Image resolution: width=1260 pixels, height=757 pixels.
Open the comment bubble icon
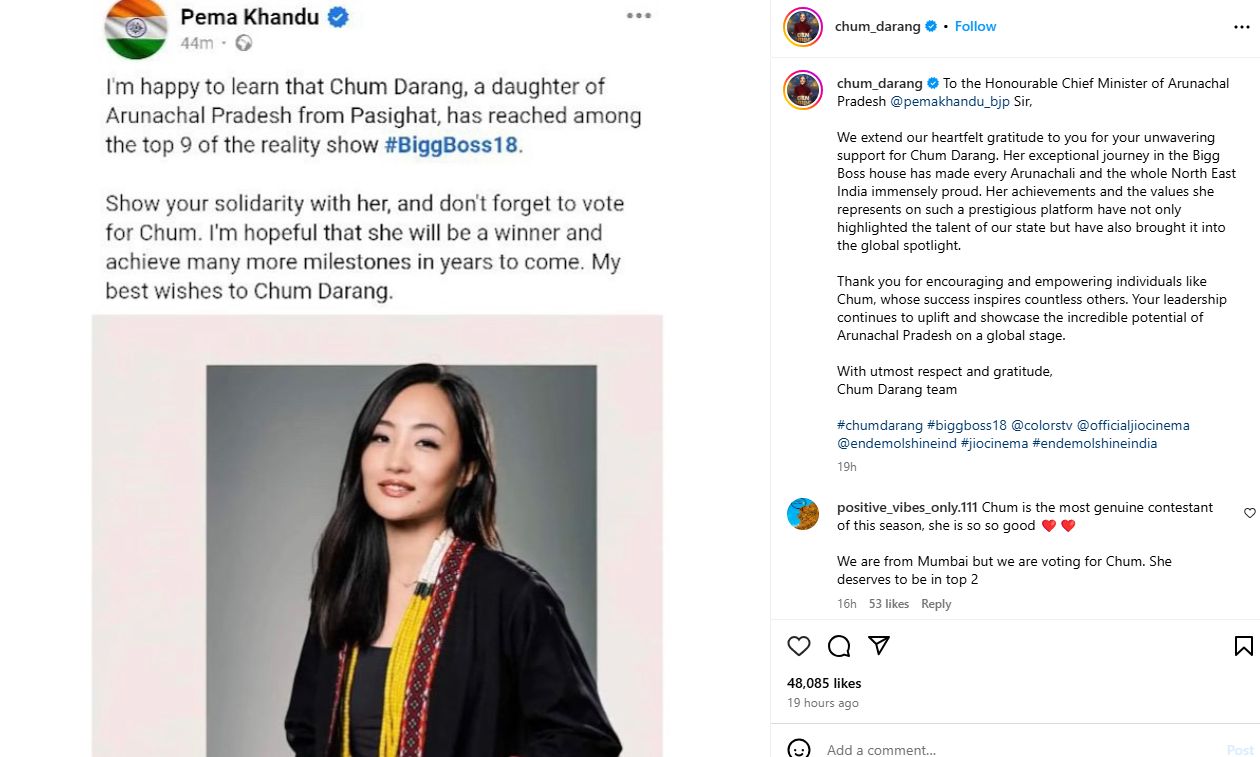[x=839, y=646]
